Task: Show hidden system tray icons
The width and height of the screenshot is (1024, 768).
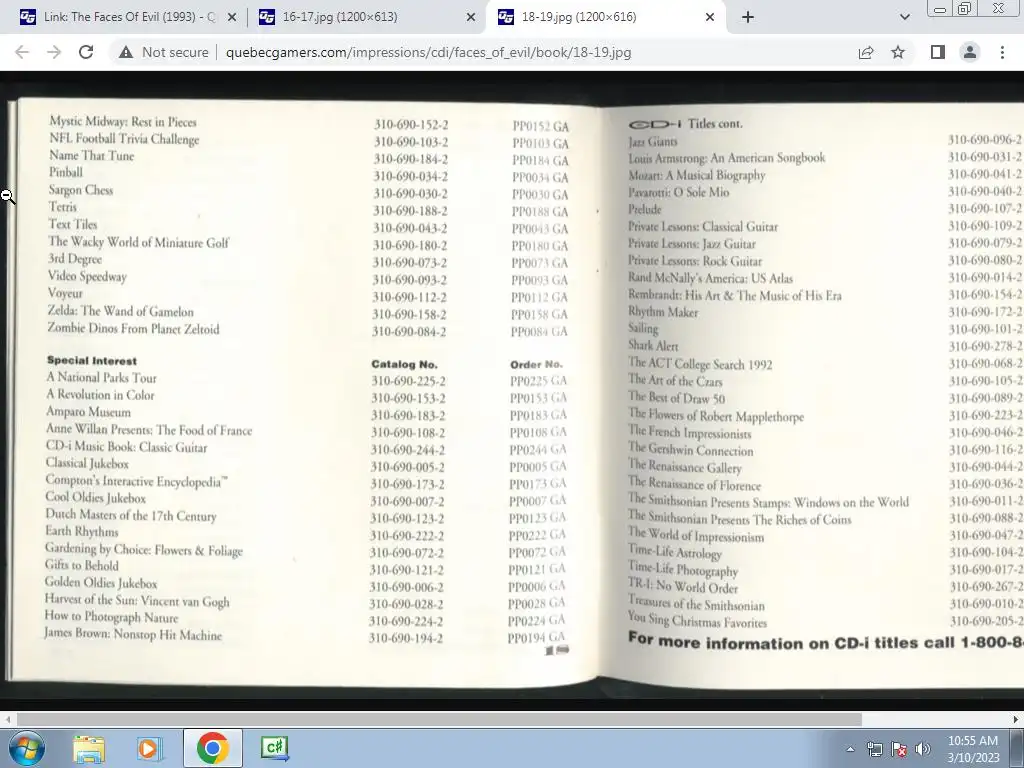Action: point(850,749)
